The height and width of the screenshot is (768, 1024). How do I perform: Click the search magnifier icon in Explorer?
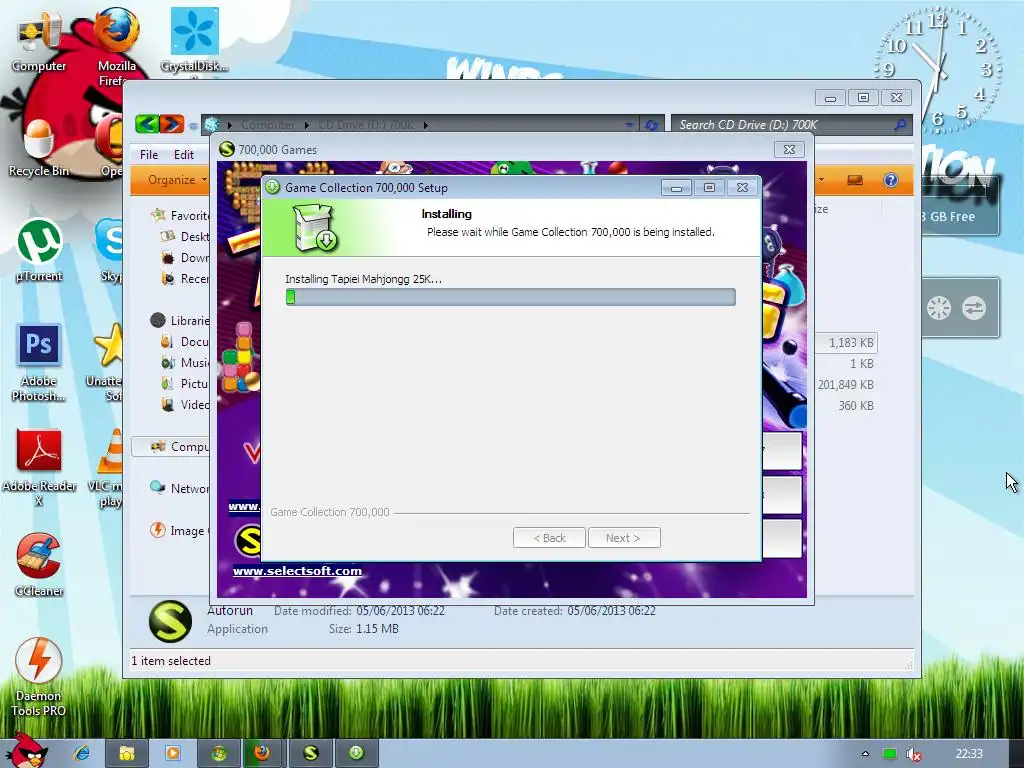[900, 124]
